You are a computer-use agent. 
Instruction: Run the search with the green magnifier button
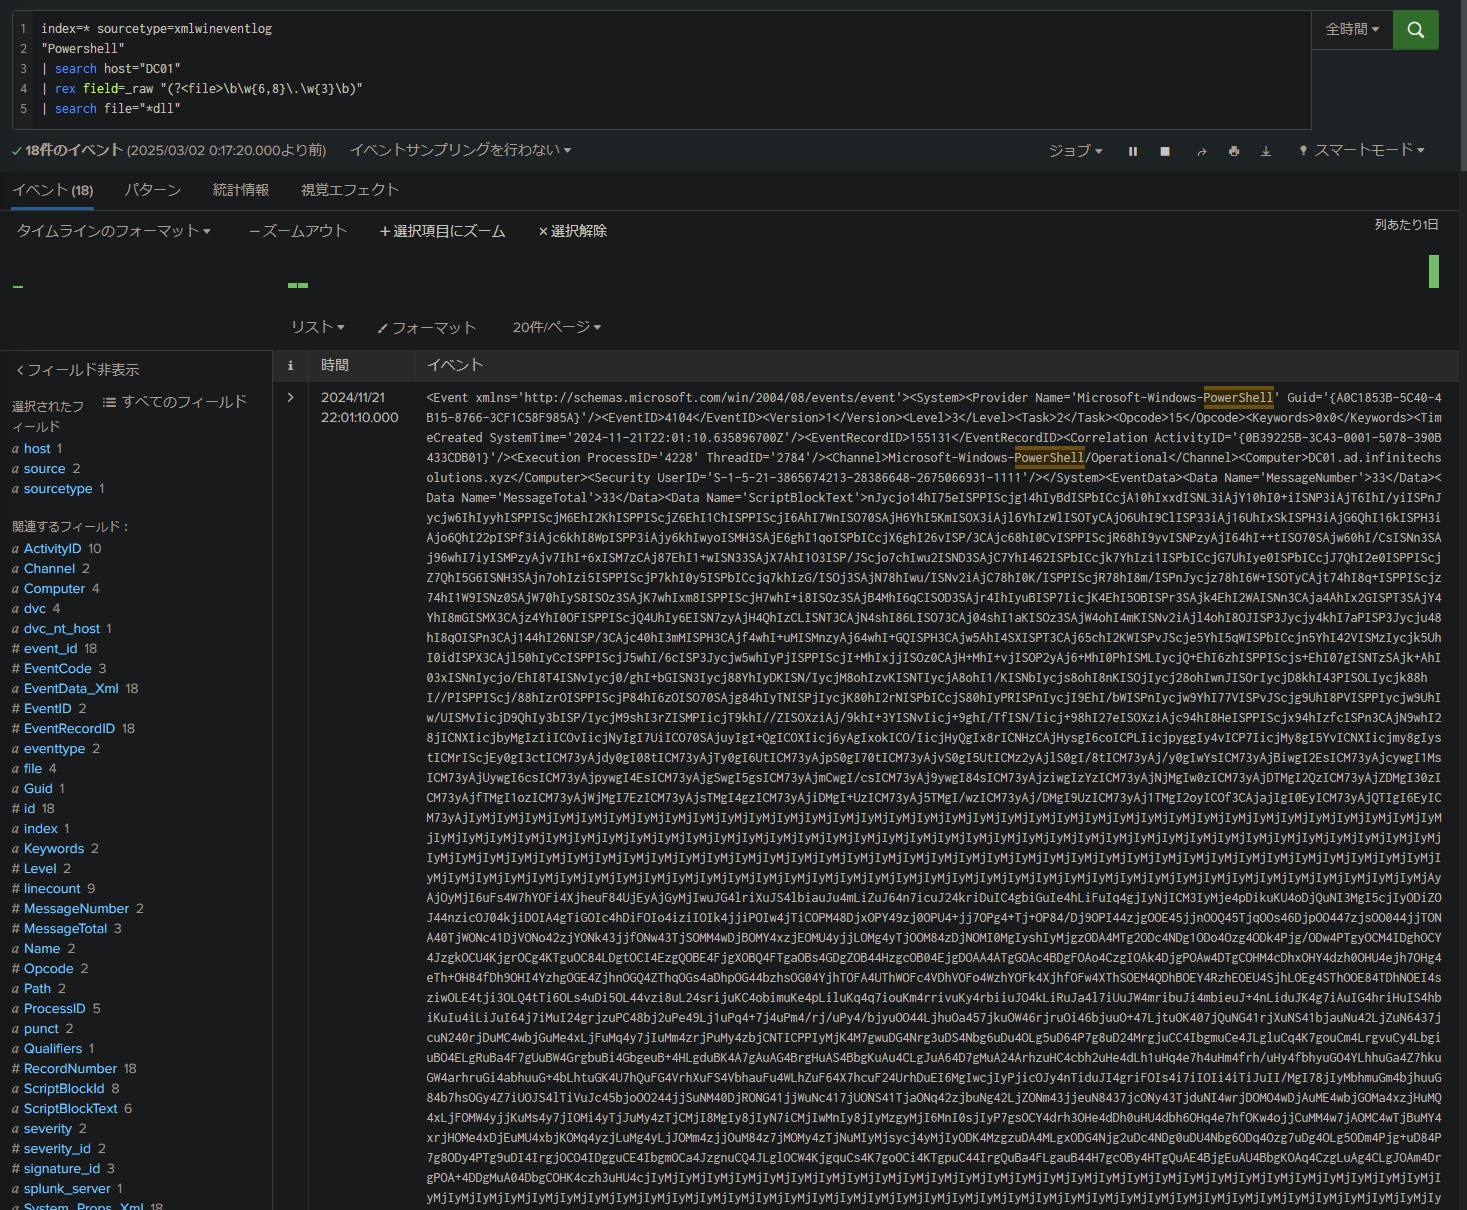1415,30
